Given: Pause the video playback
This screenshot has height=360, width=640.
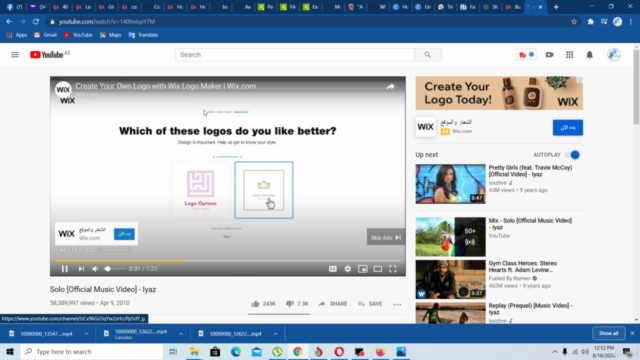Looking at the screenshot, I should (64, 269).
